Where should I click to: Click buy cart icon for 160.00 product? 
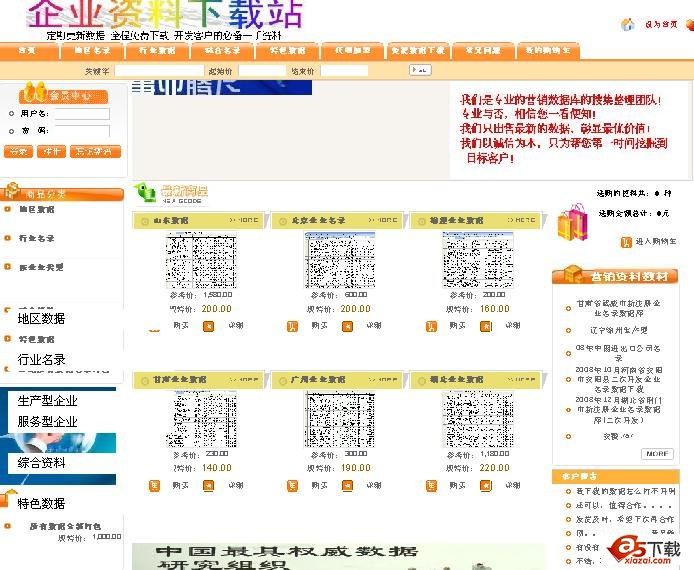point(431,327)
